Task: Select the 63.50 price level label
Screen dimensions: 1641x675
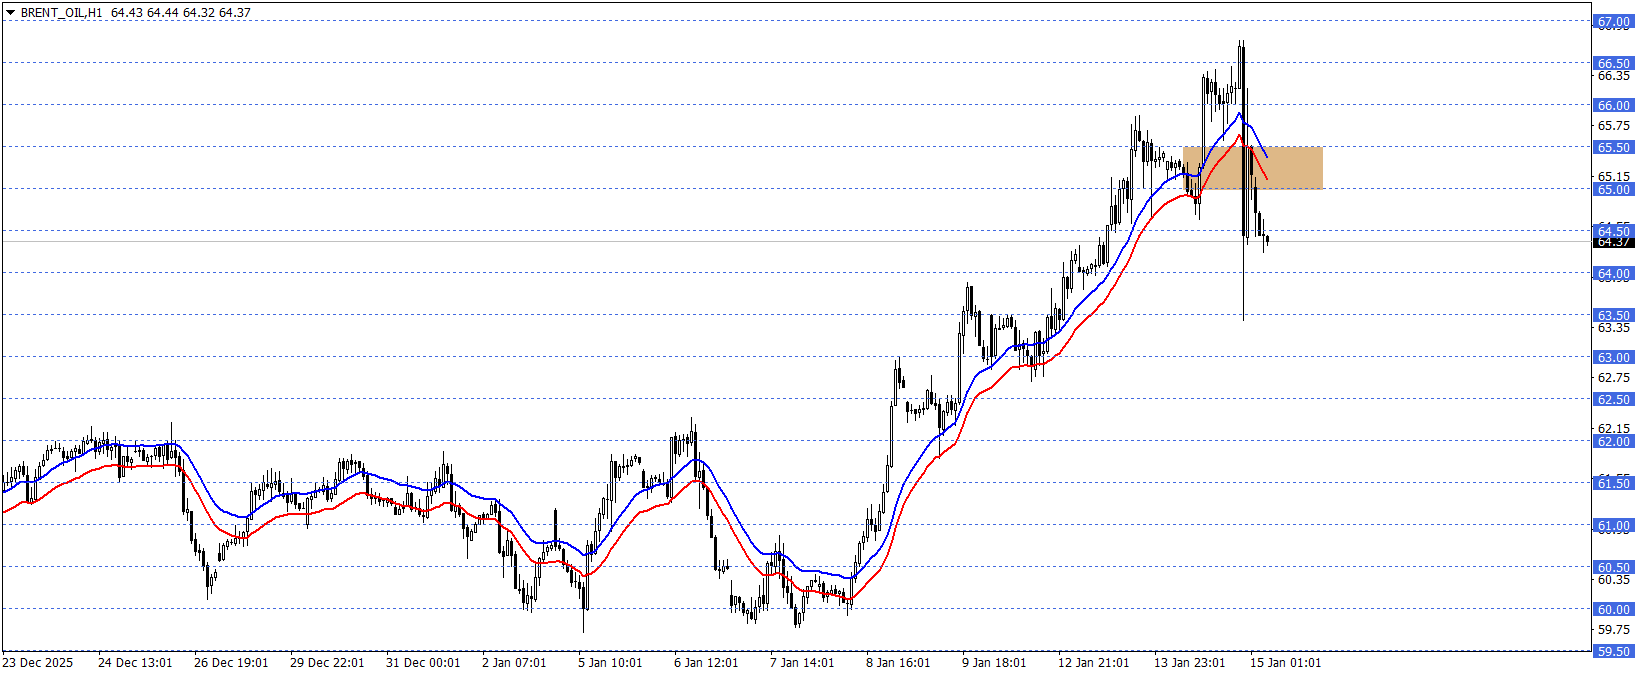Action: [1613, 315]
